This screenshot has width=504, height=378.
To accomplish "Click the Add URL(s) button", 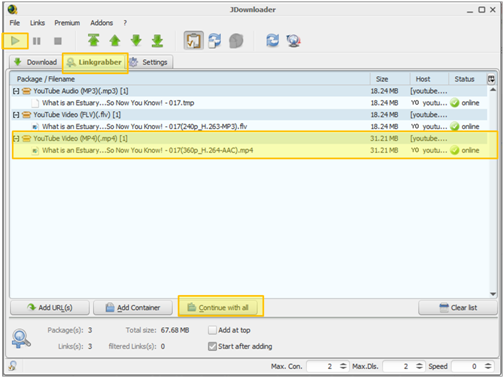I will click(50, 308).
